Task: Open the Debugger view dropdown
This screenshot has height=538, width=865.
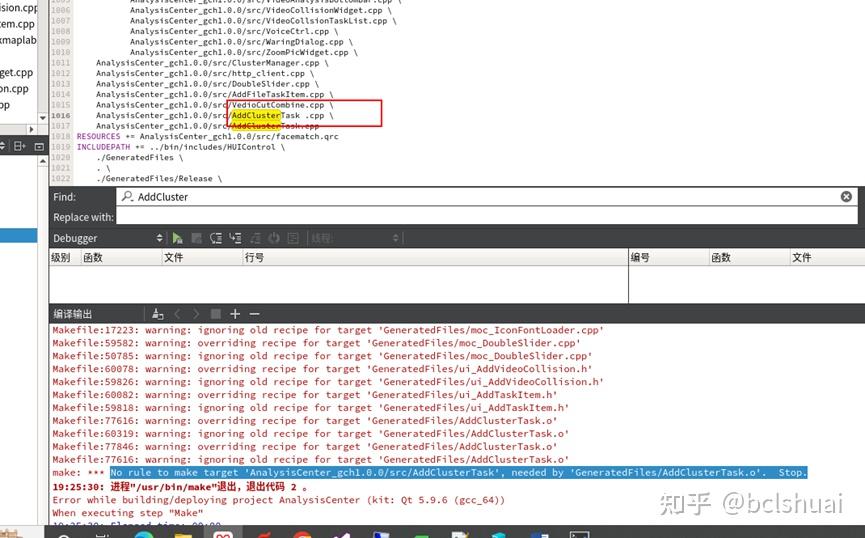Action: (x=106, y=238)
